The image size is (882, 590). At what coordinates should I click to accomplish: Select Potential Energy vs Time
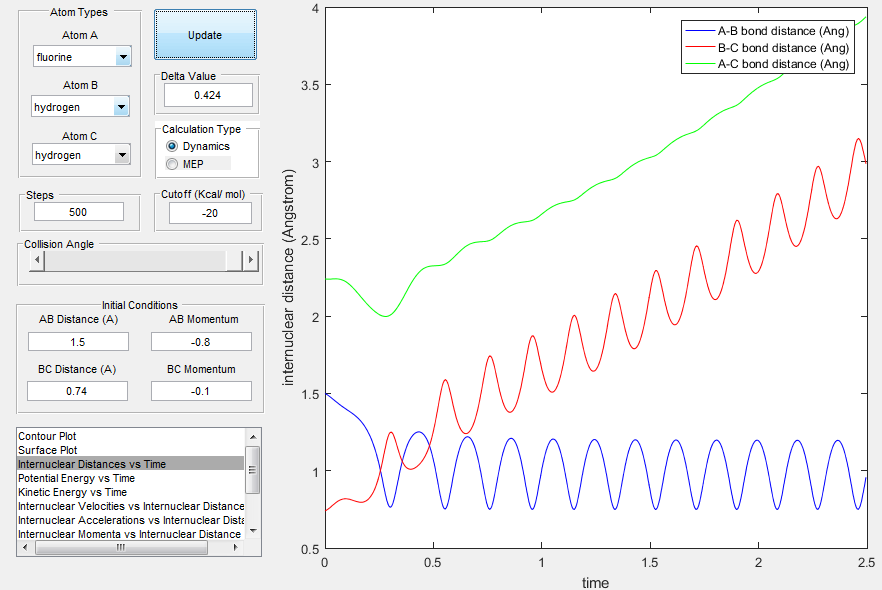(x=131, y=478)
